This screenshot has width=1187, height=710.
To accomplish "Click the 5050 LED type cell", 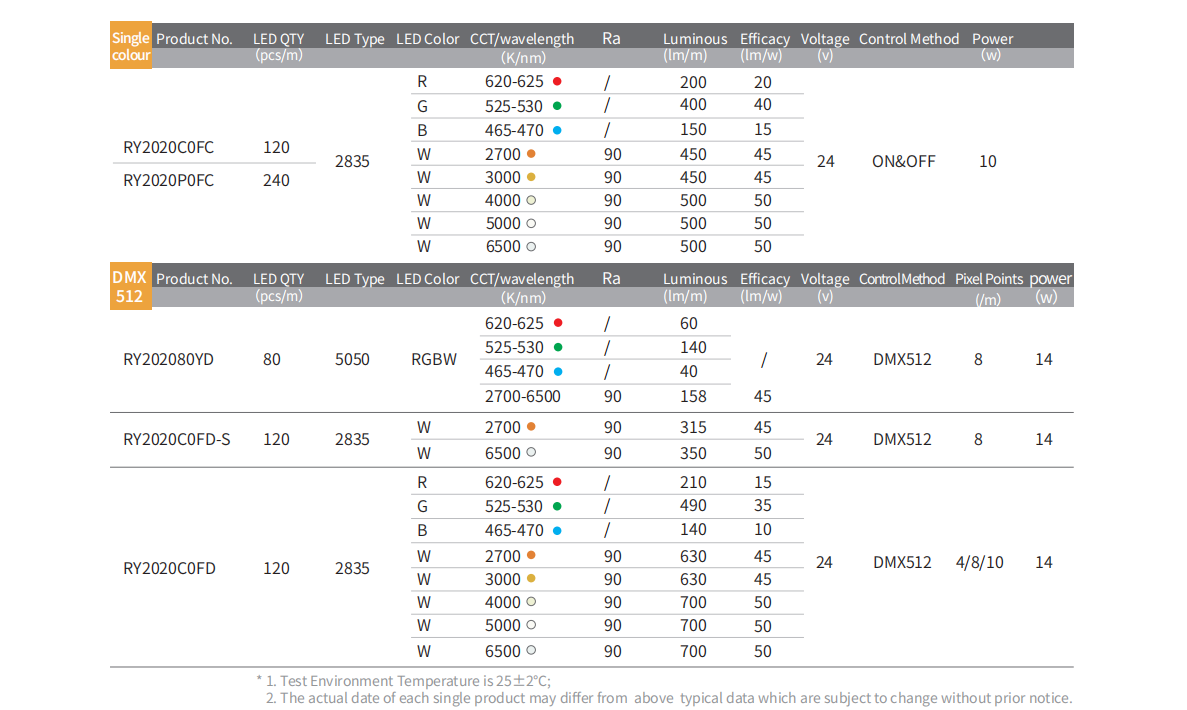I will [x=352, y=359].
